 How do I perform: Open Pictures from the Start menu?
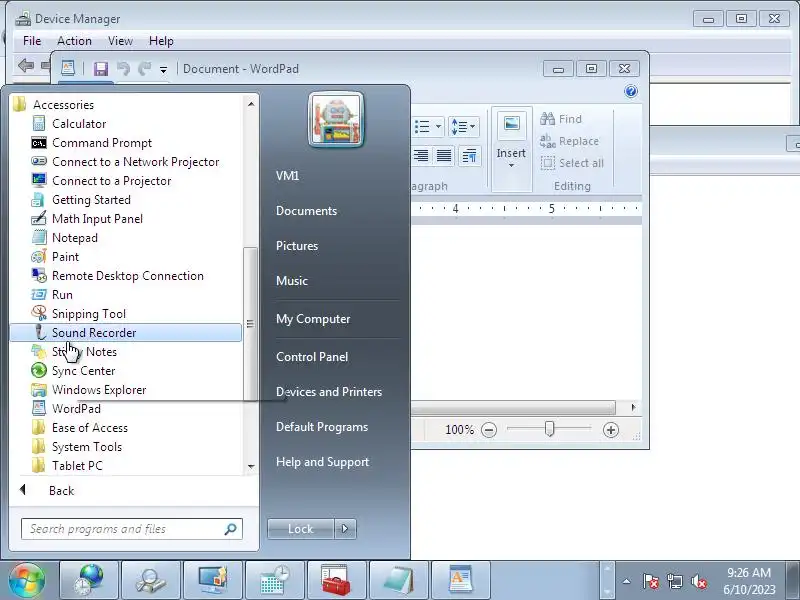coord(297,246)
